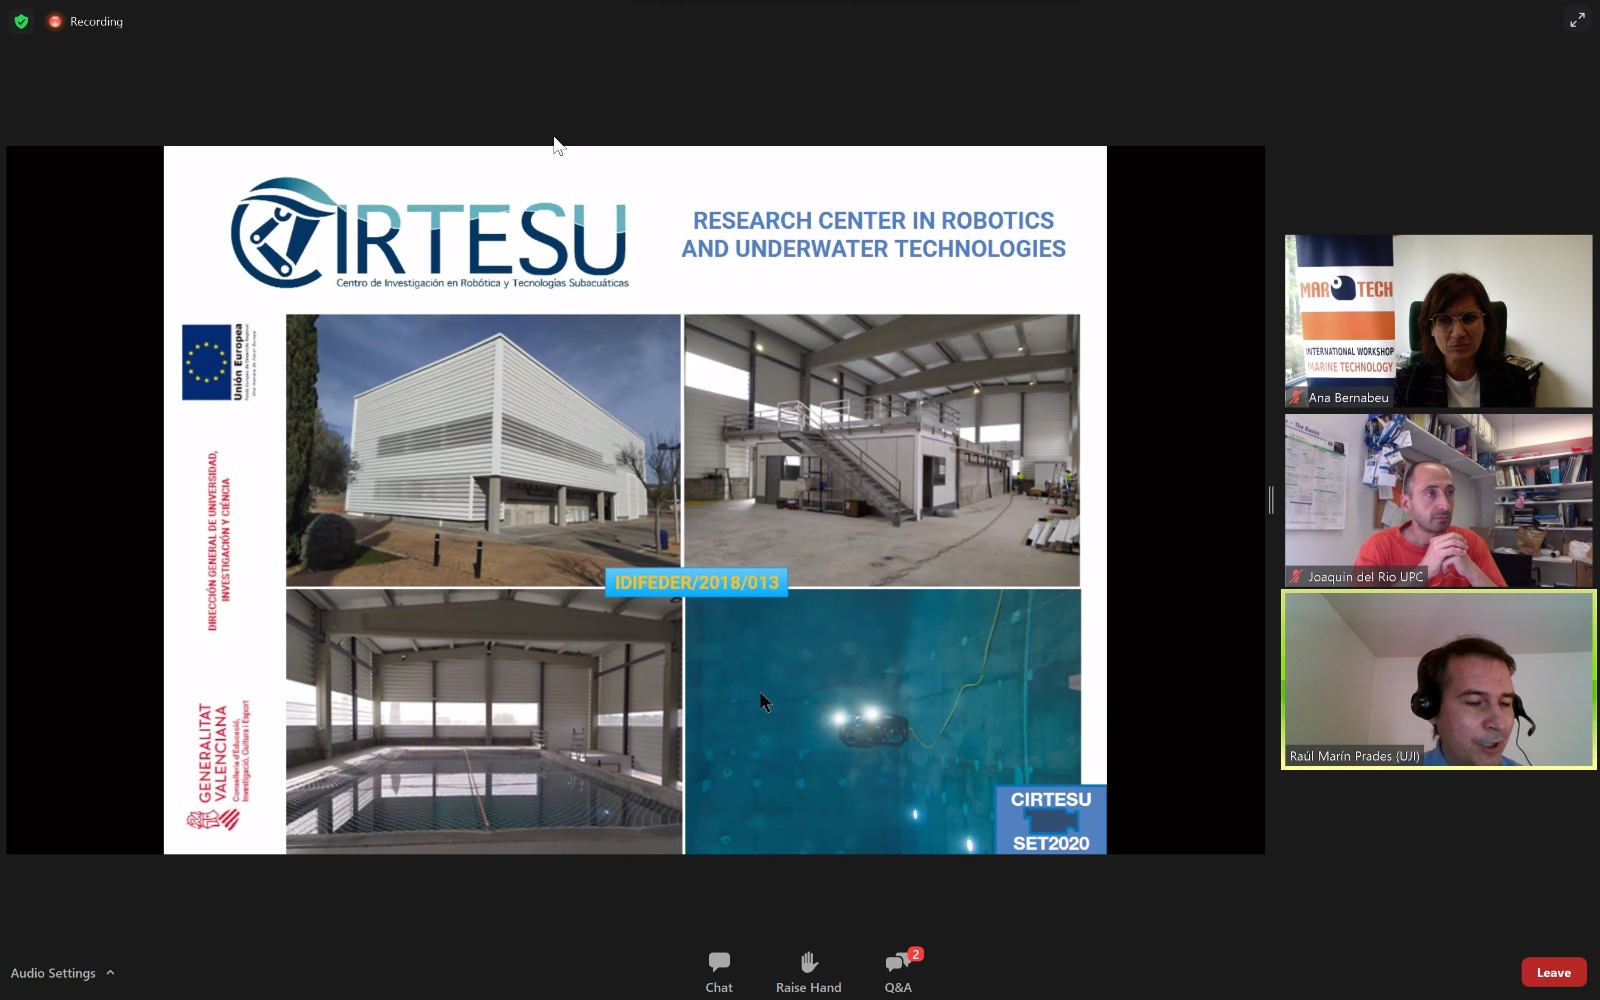Select Raúl Marín Prades video tile
Image resolution: width=1600 pixels, height=1000 pixels.
coord(1438,679)
